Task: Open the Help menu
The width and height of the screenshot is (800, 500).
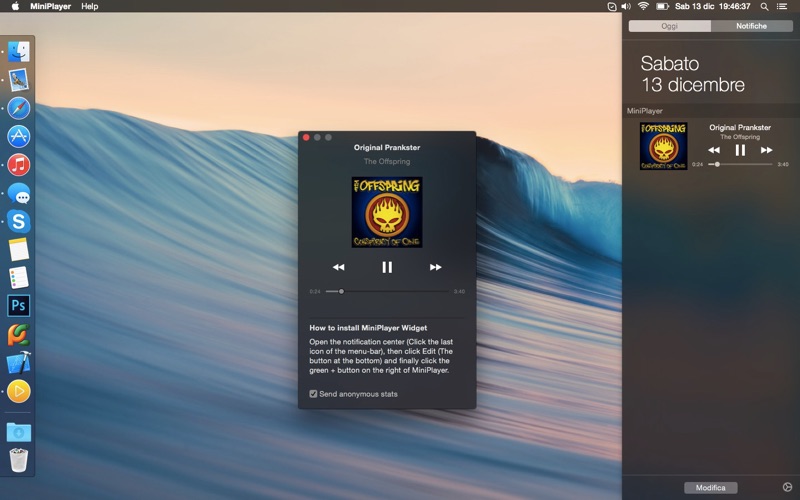Action: pyautogui.click(x=89, y=6)
